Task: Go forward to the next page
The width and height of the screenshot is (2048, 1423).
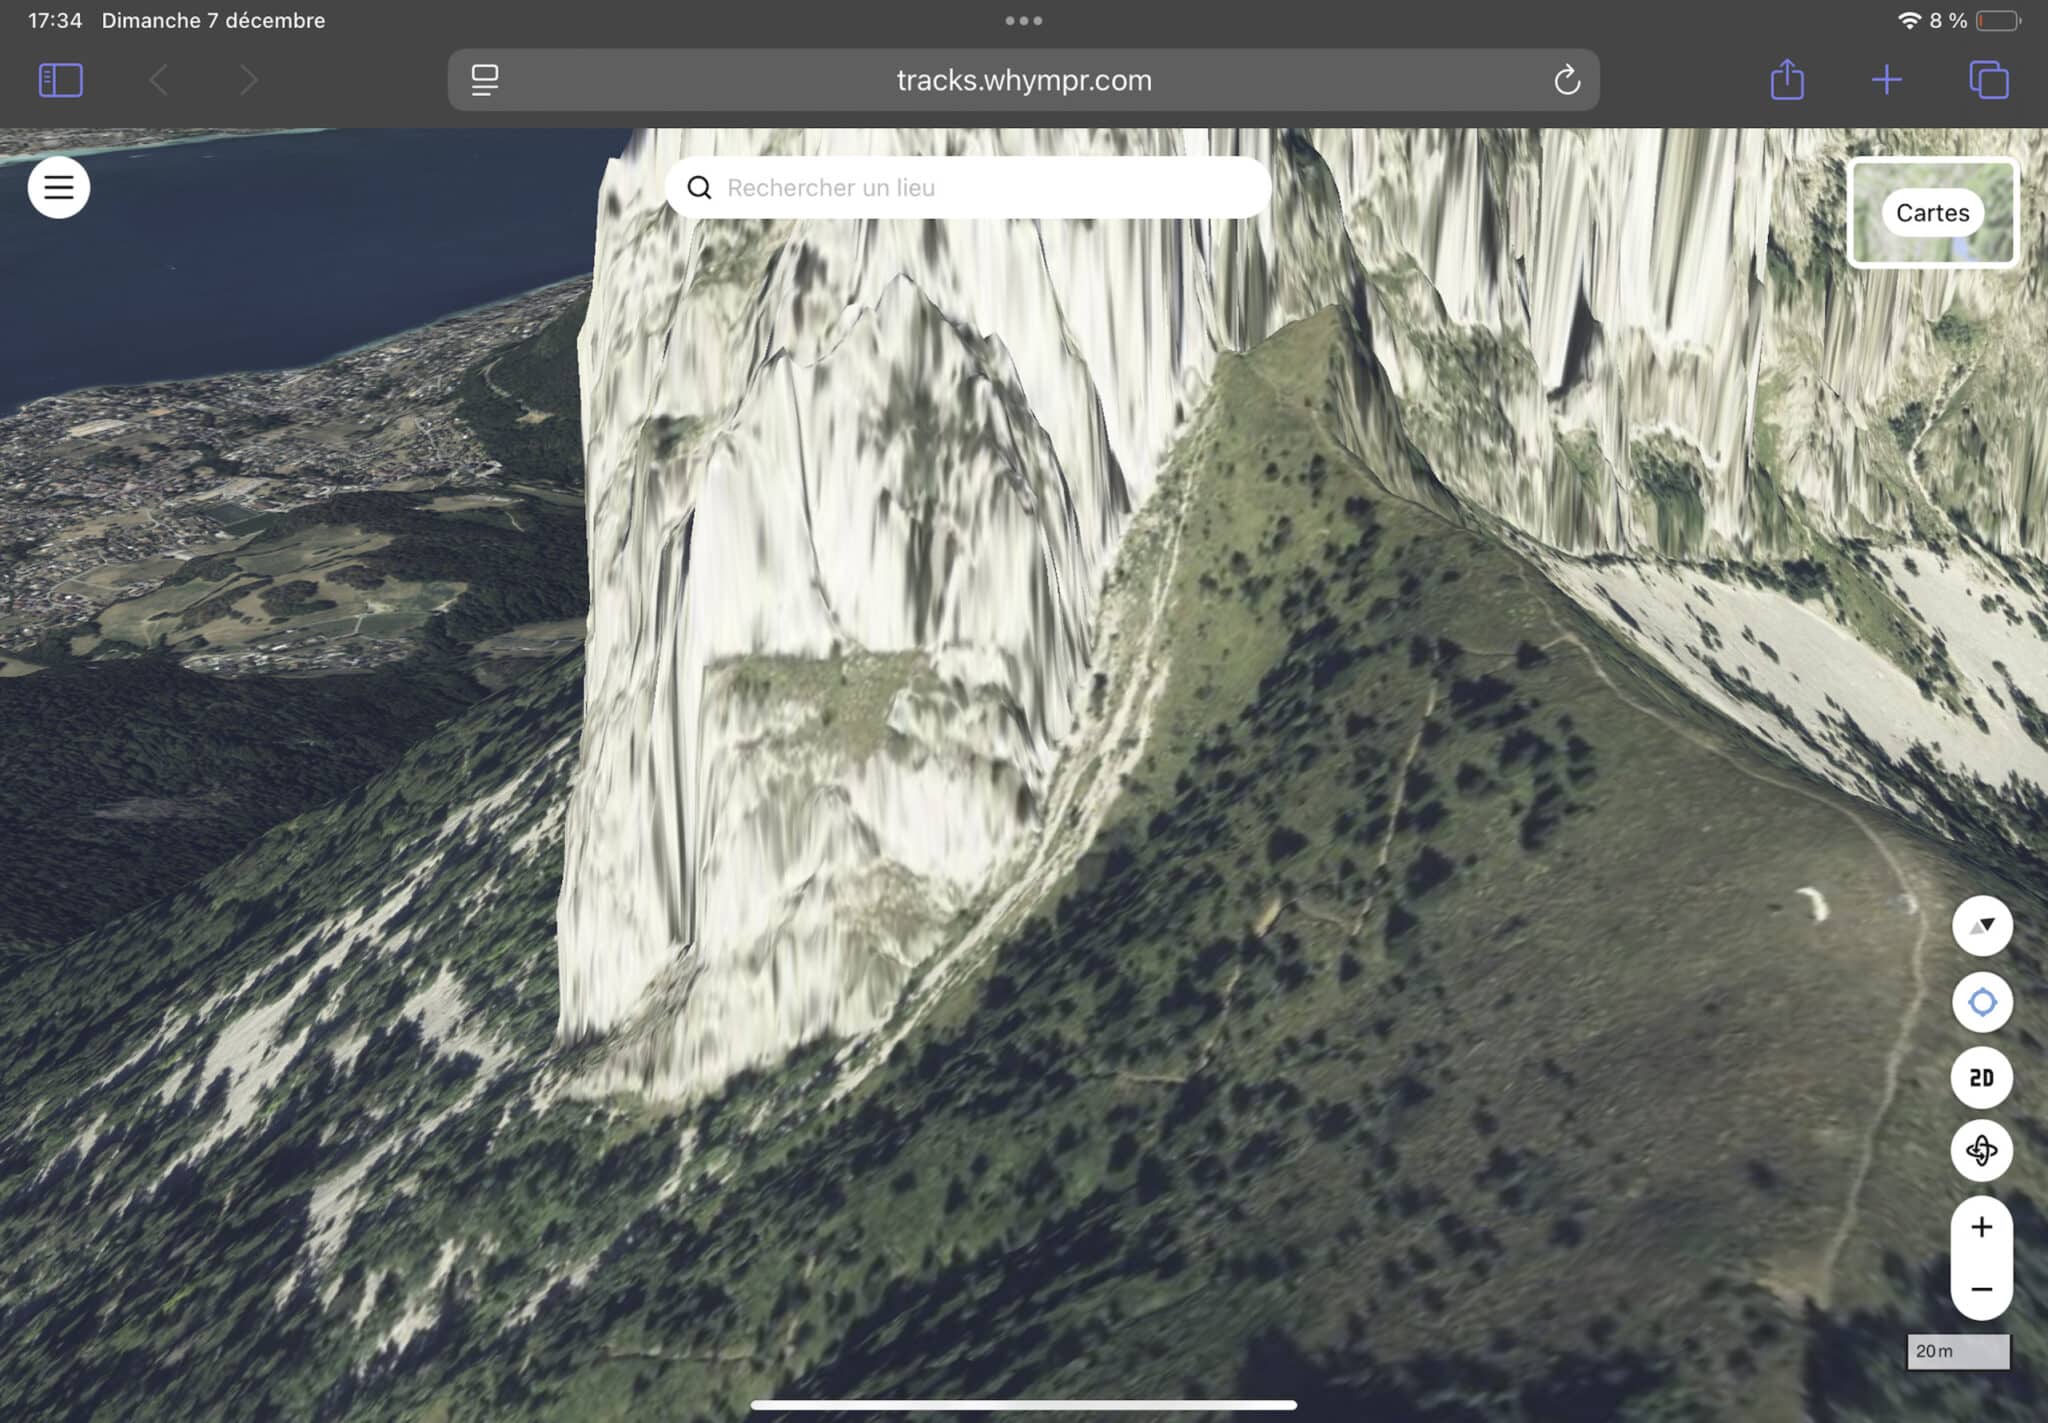Action: pyautogui.click(x=249, y=80)
